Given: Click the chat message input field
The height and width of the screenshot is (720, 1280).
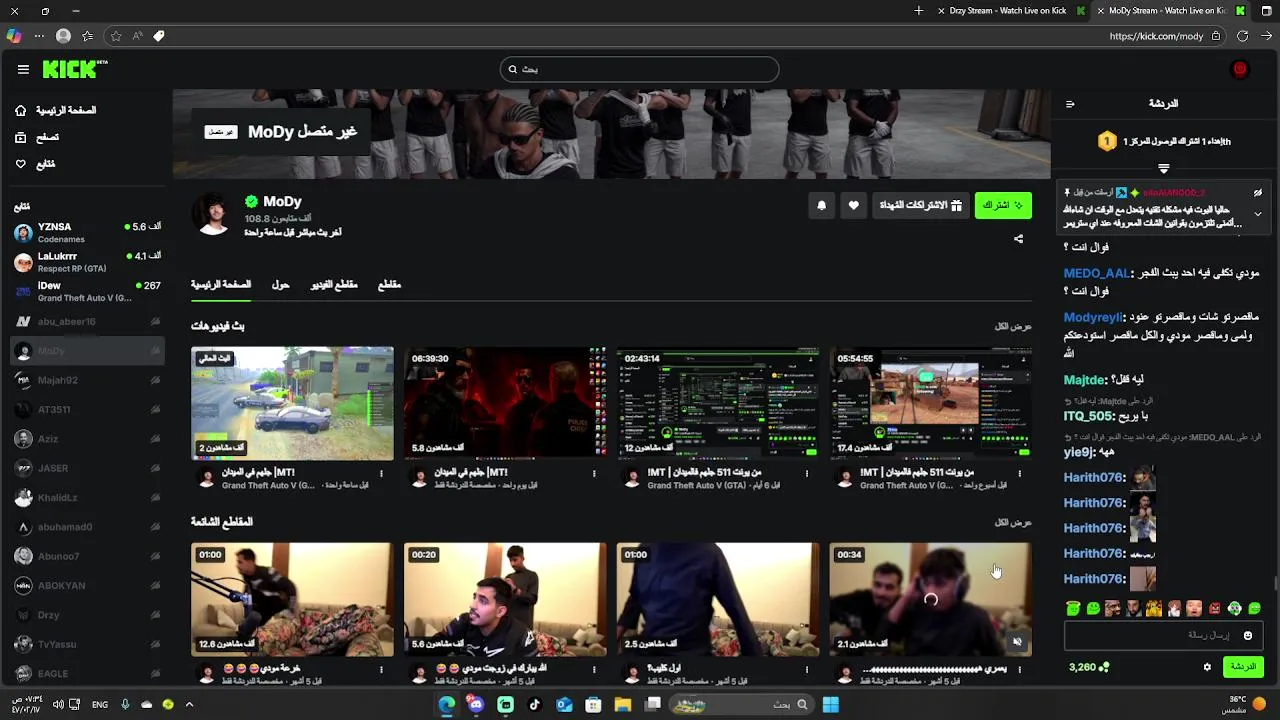Looking at the screenshot, I should (x=1162, y=635).
